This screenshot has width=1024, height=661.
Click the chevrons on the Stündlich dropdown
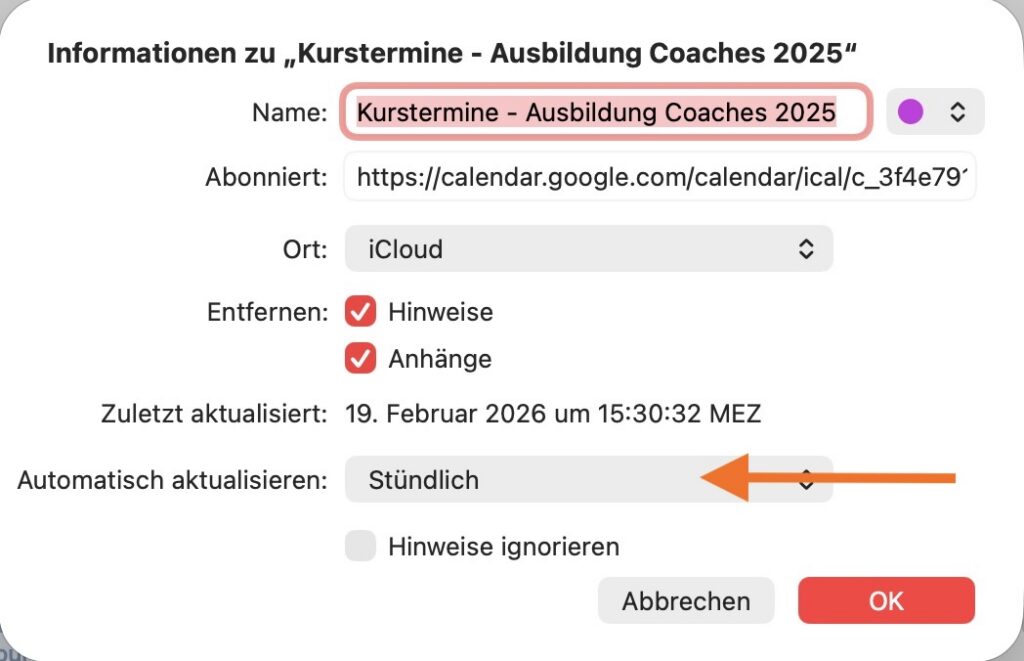click(806, 481)
